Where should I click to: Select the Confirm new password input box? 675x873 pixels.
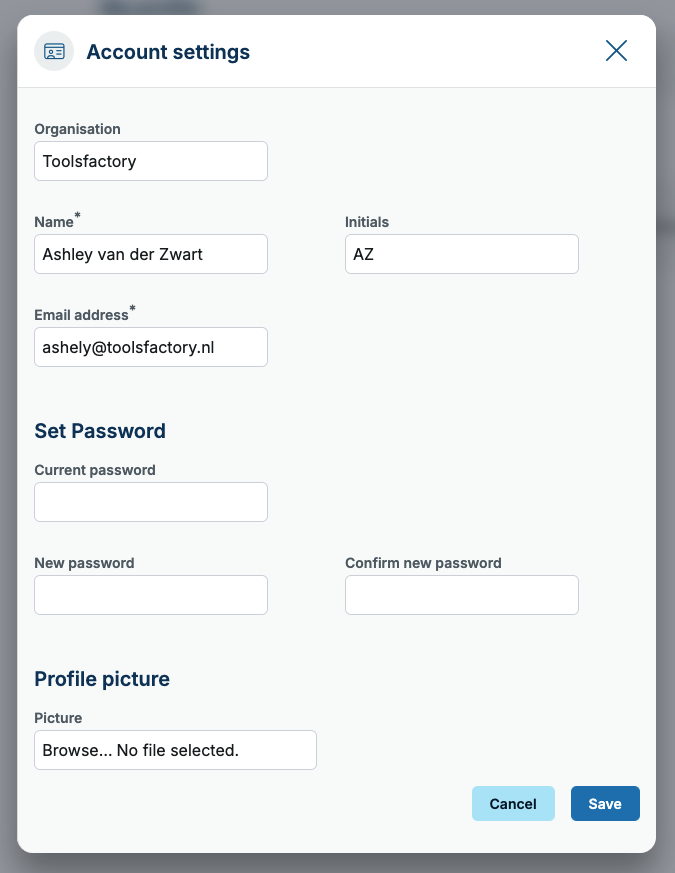tap(462, 595)
